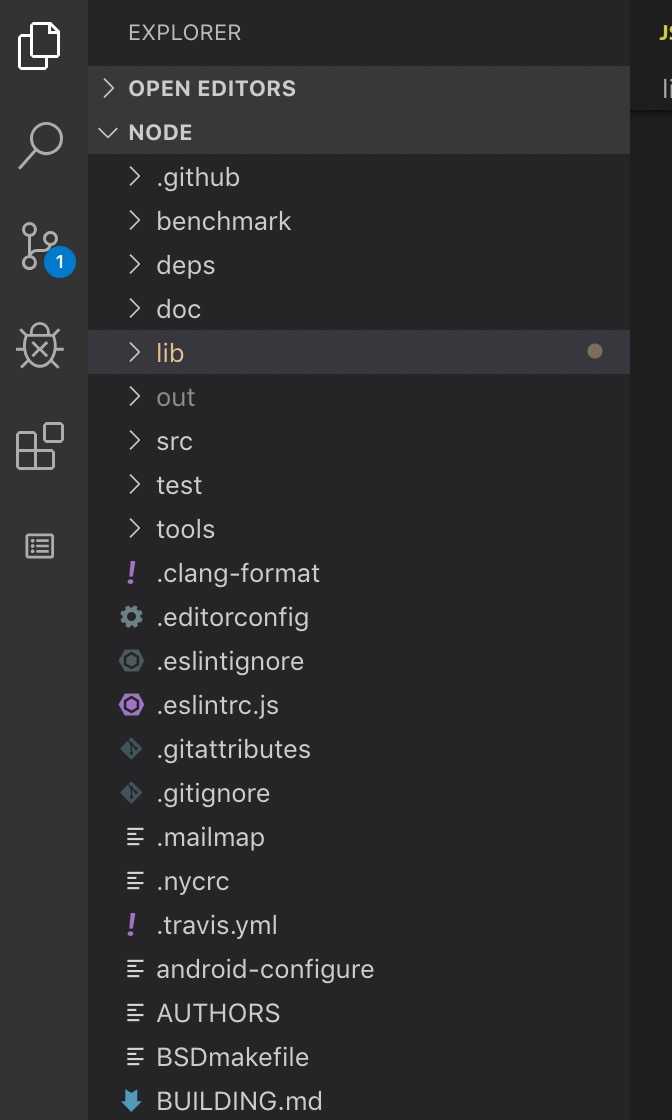Expand the benchmark folder
672x1120 pixels.
pos(222,221)
